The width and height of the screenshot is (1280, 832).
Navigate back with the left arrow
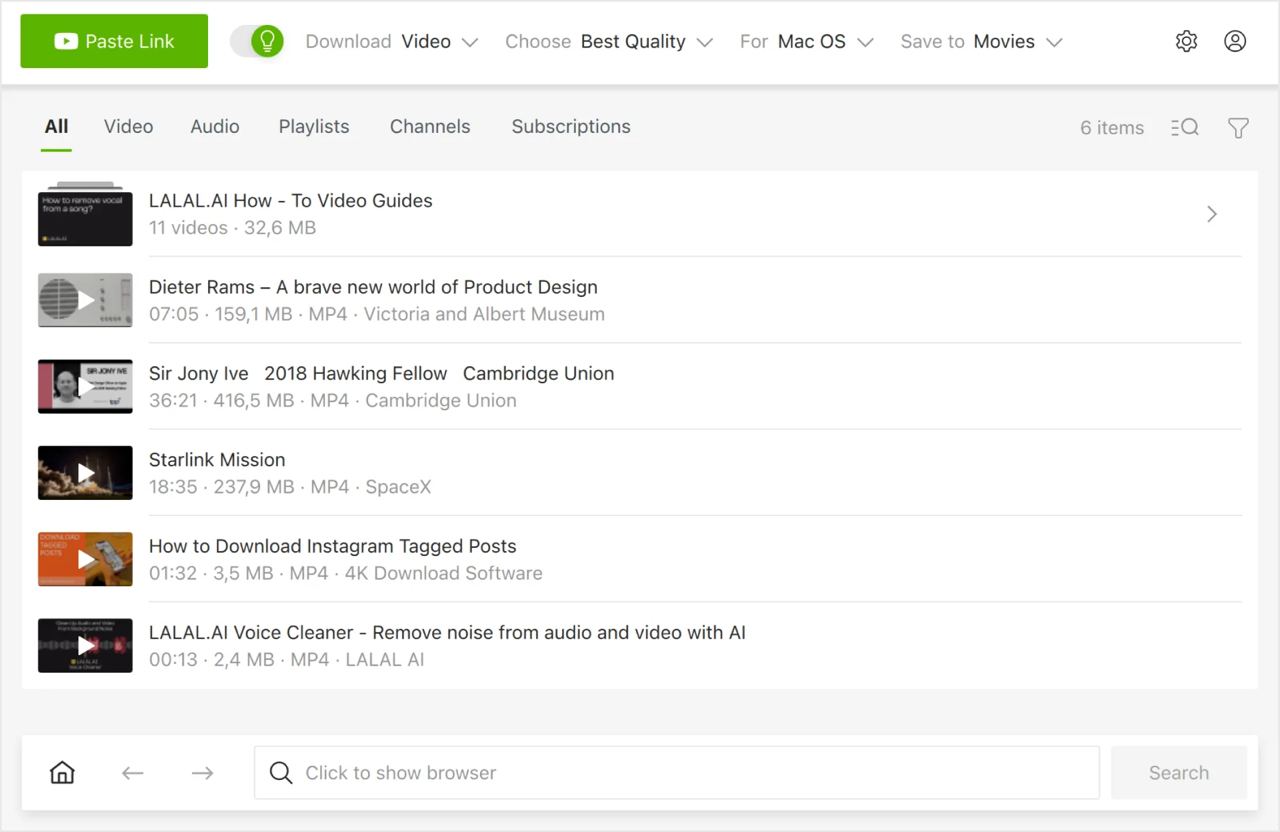pyautogui.click(x=132, y=772)
